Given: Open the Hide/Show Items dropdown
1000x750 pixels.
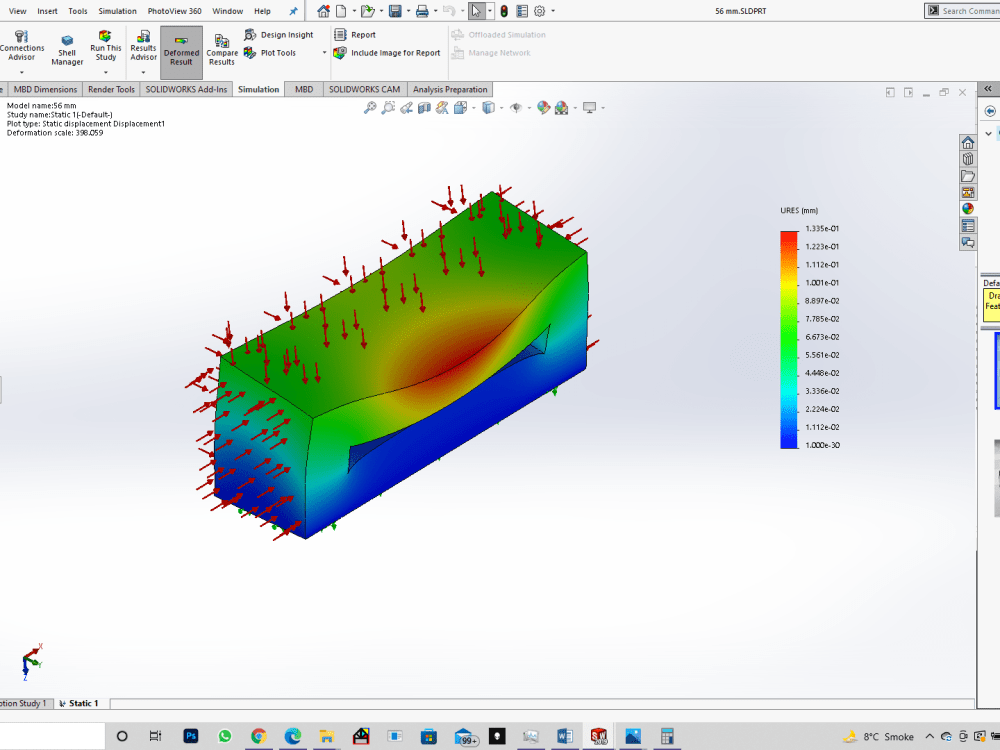Looking at the screenshot, I should pyautogui.click(x=527, y=107).
